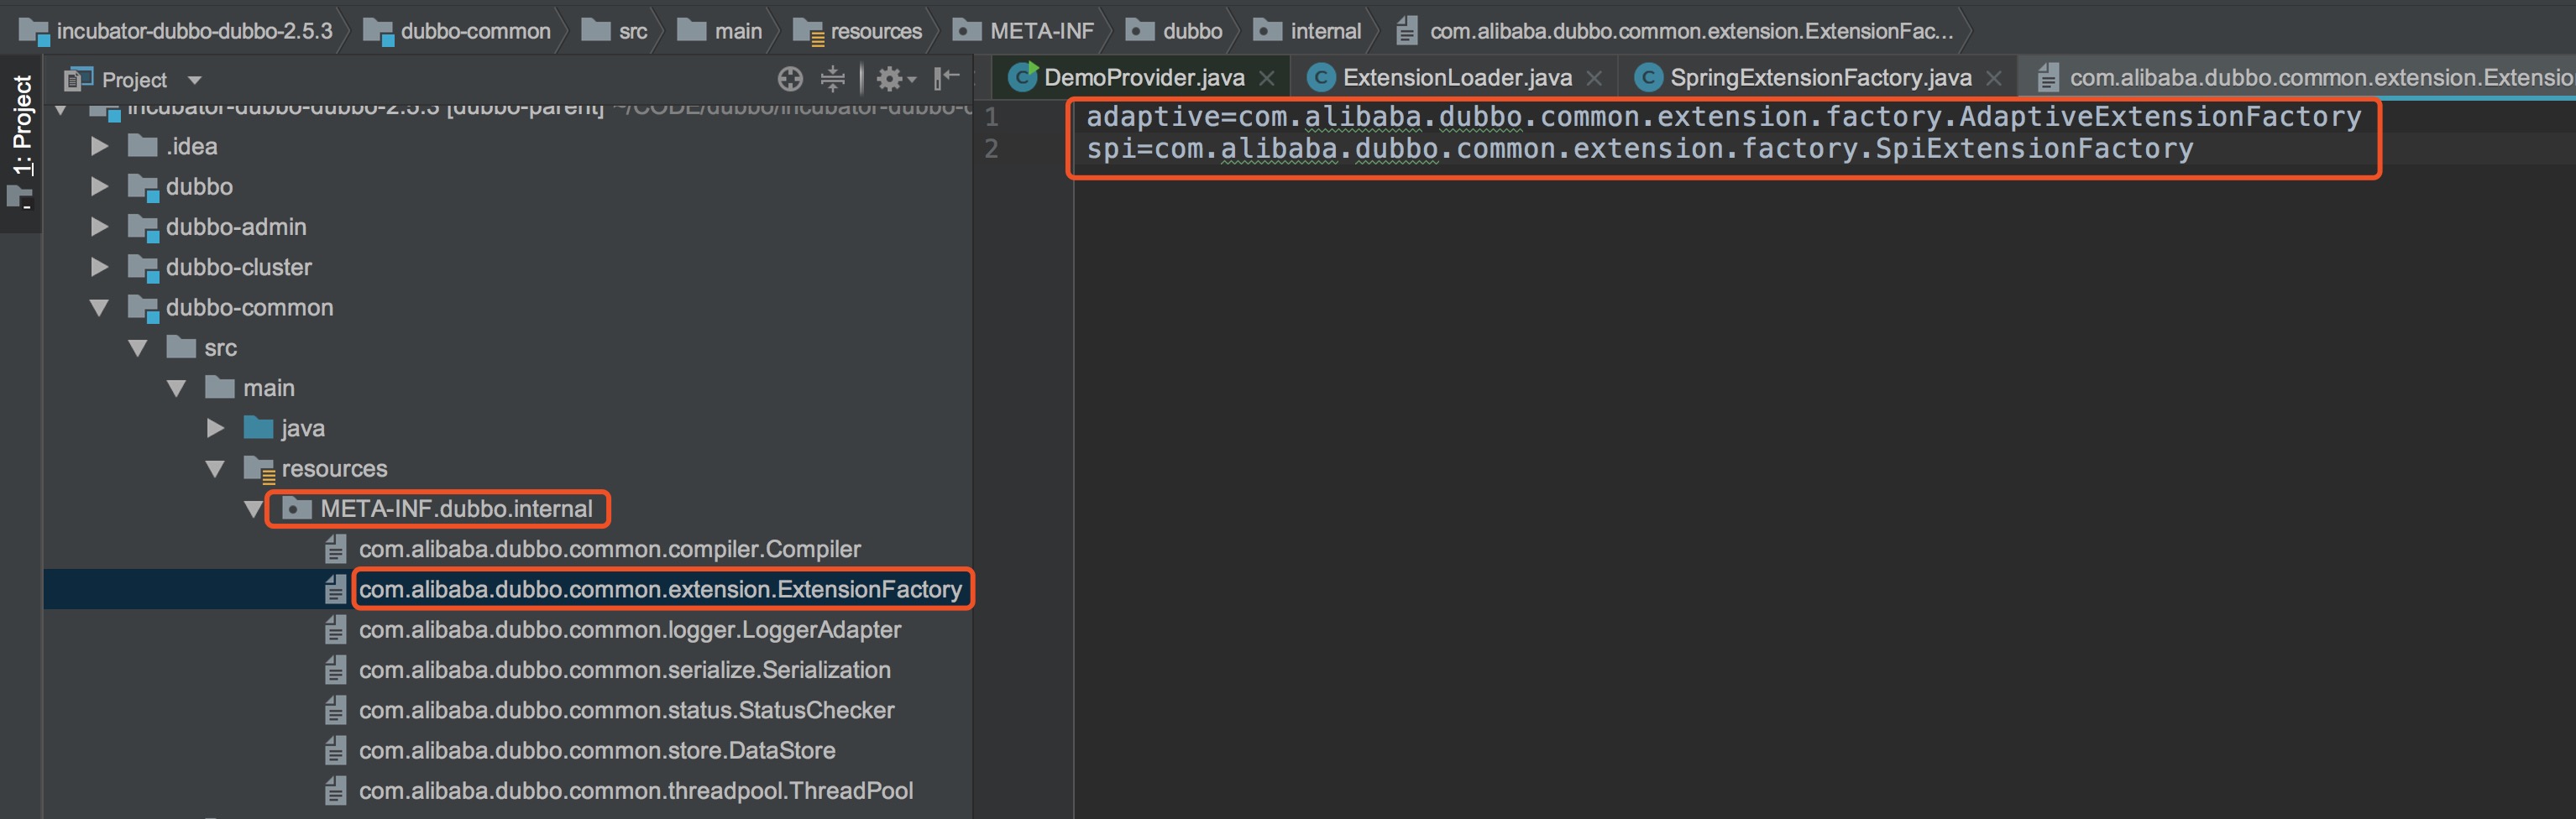Click the main folder icon in tree
Viewport: 2576px width, 819px height.
click(x=220, y=387)
